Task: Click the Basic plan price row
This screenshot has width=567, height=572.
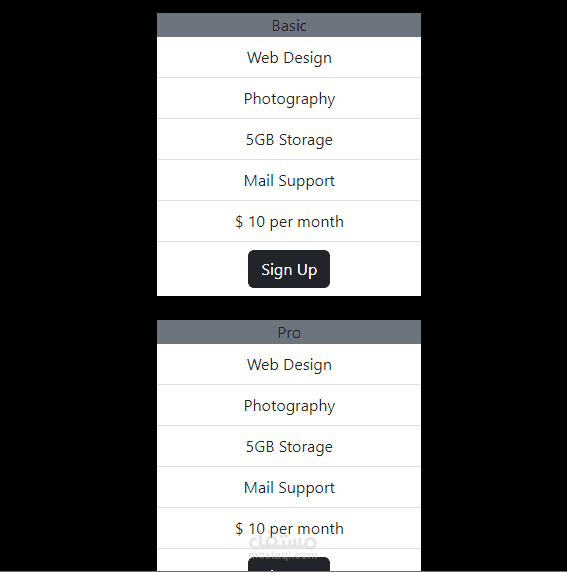Action: coord(289,221)
